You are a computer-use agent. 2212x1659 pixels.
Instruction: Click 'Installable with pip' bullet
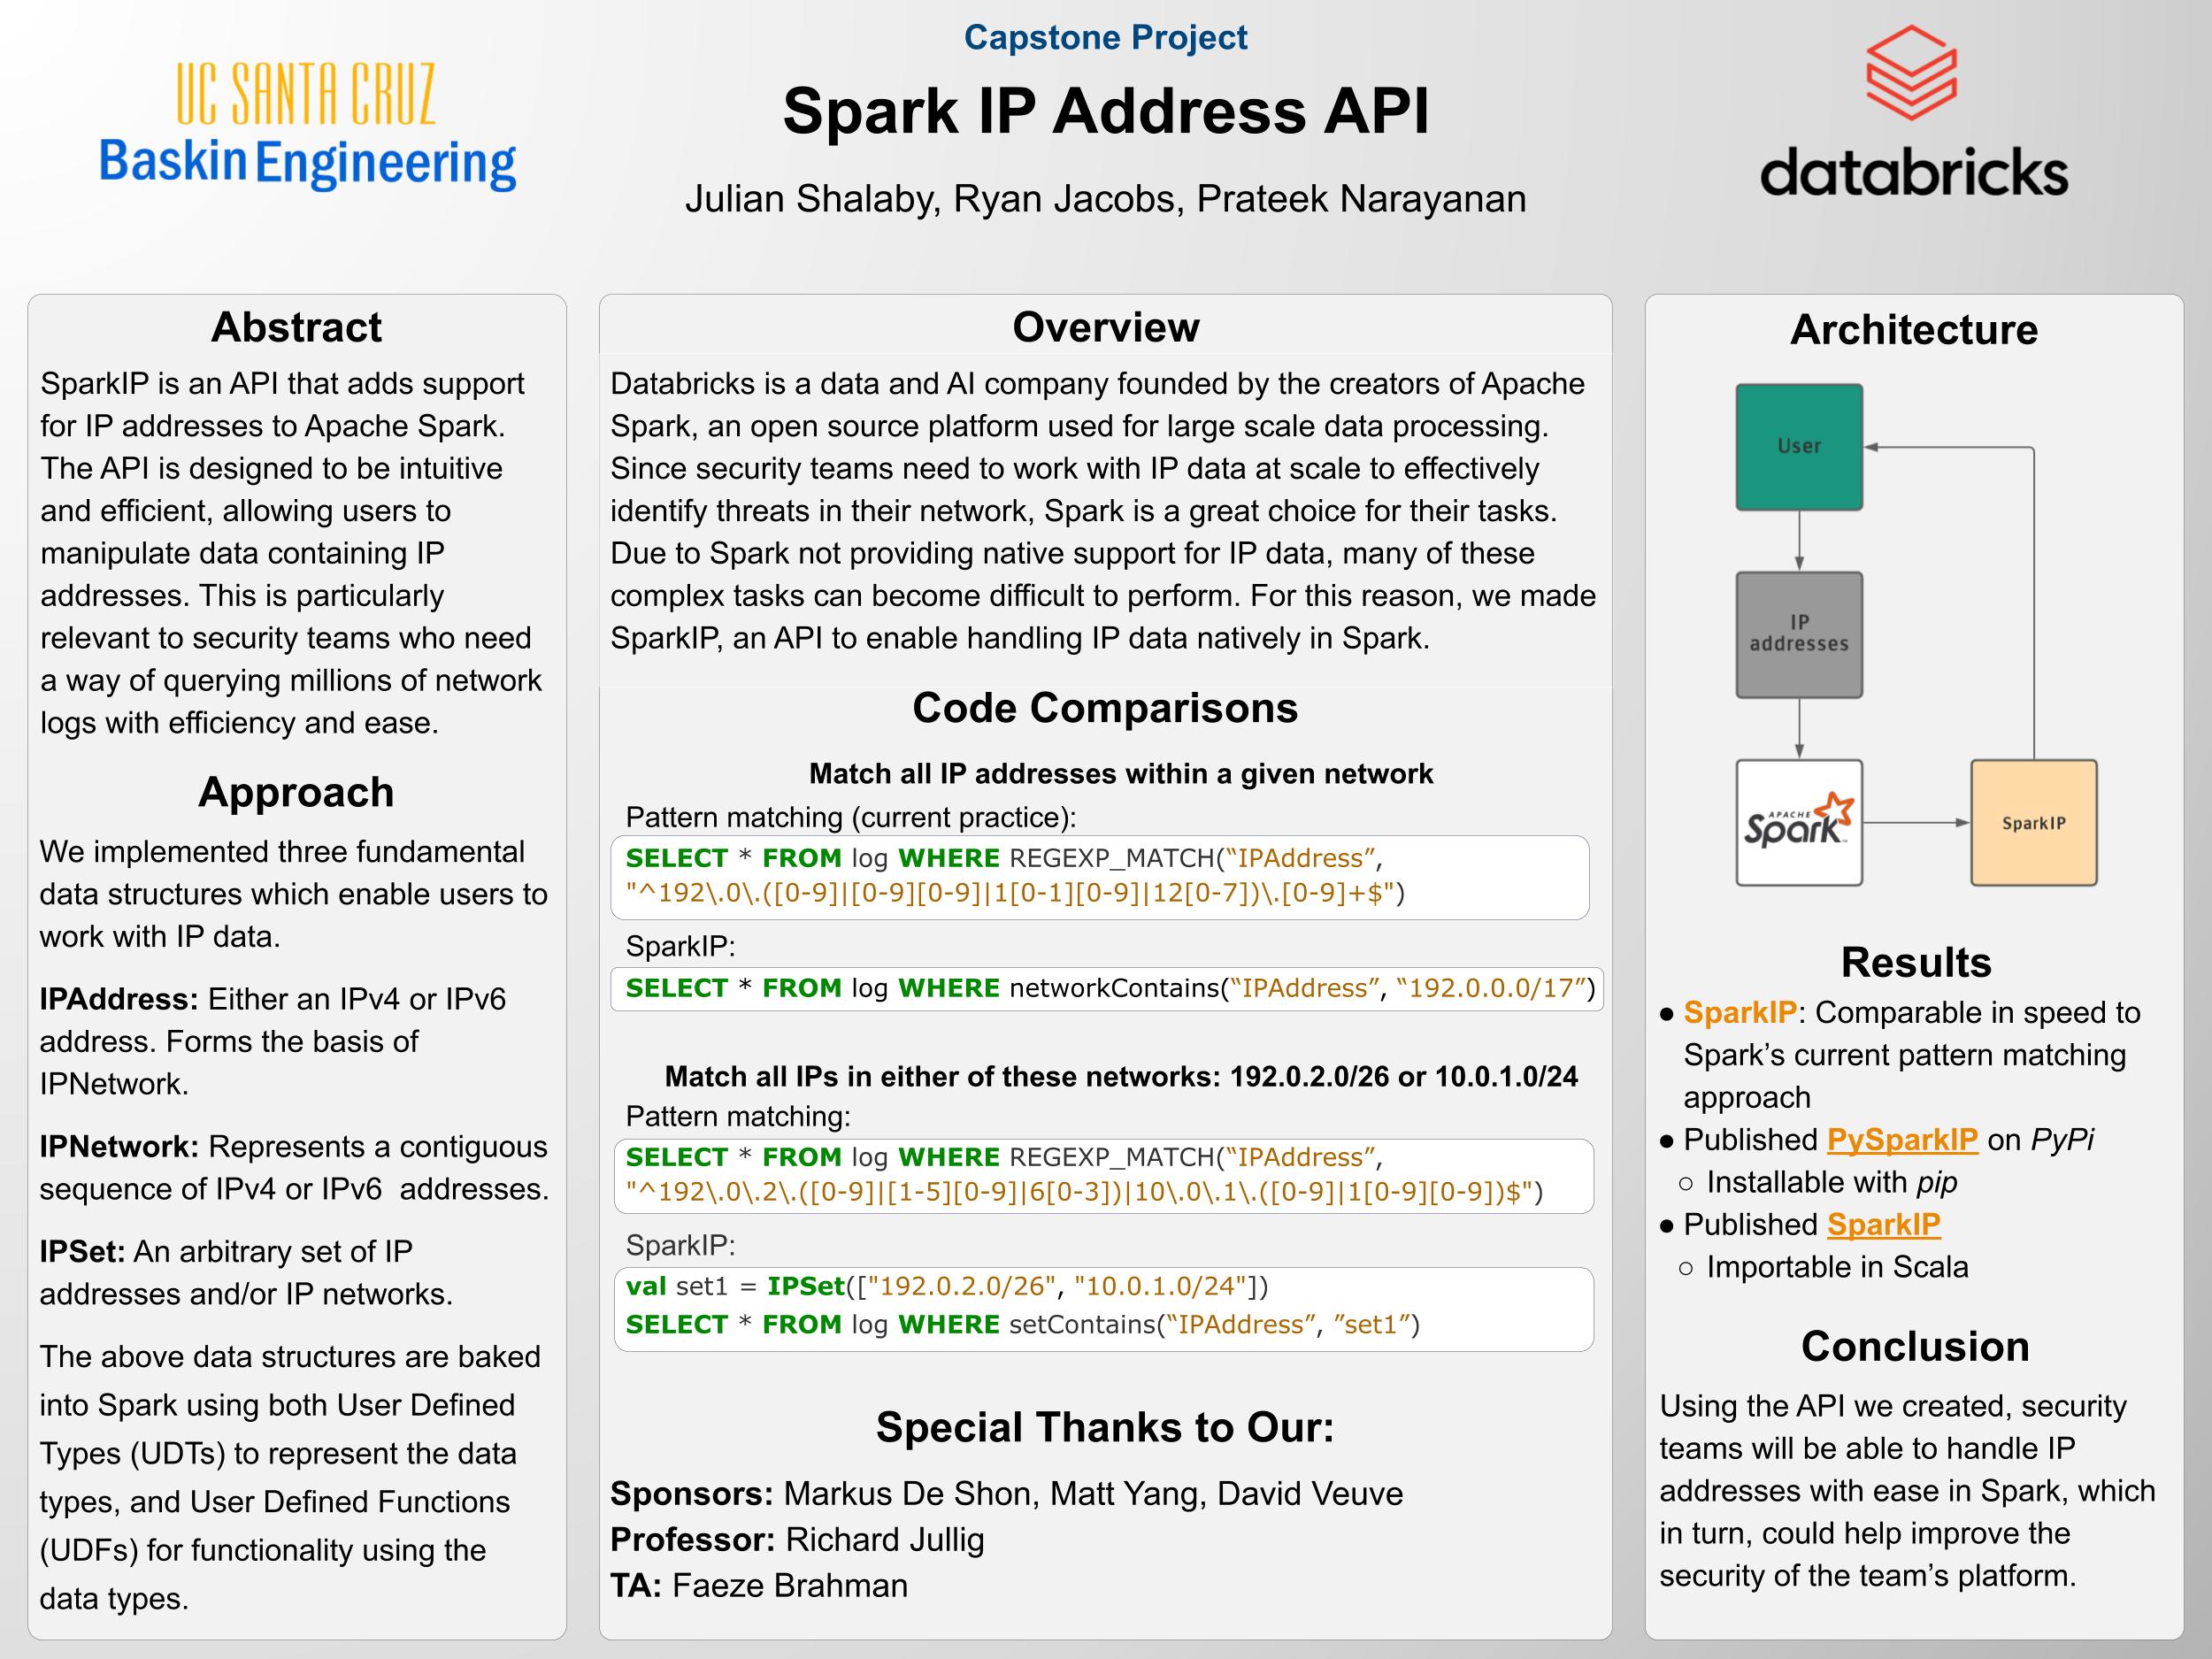(1831, 1183)
